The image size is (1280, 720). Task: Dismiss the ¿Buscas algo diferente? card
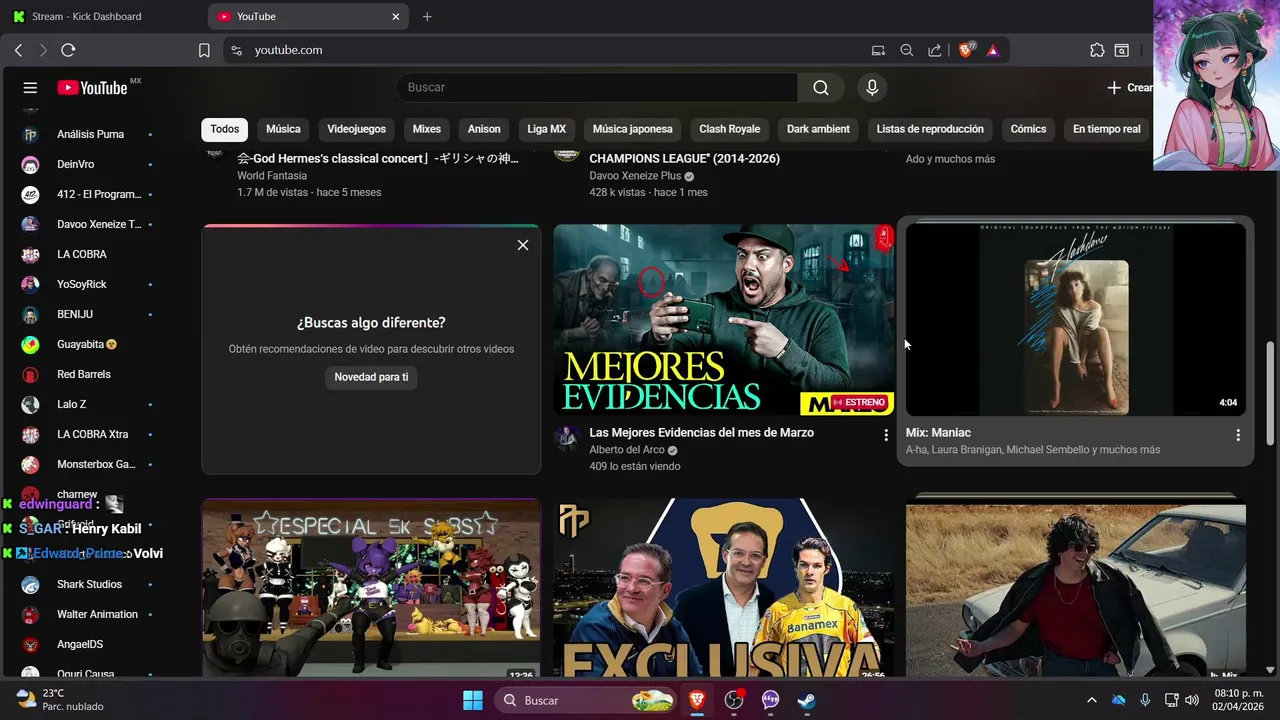coord(522,245)
